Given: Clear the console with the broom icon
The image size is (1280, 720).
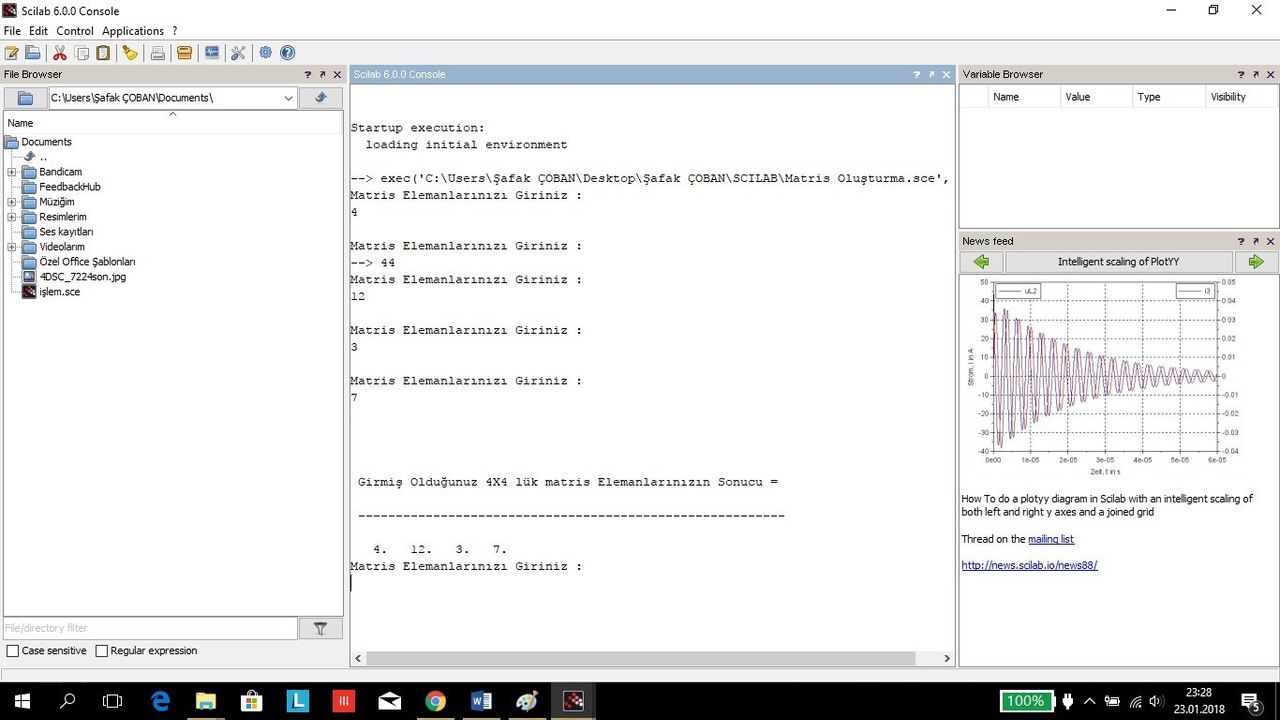Looking at the screenshot, I should [x=130, y=53].
